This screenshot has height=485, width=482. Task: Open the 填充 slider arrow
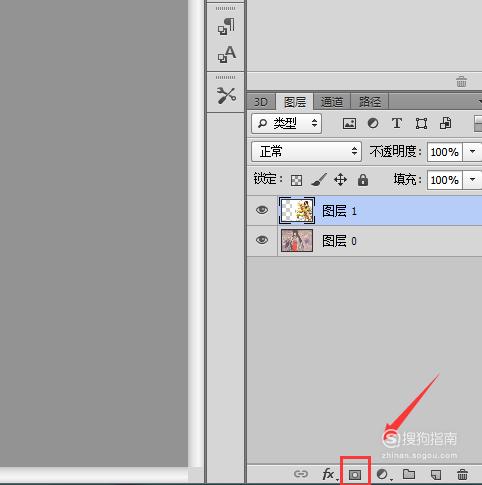click(472, 180)
